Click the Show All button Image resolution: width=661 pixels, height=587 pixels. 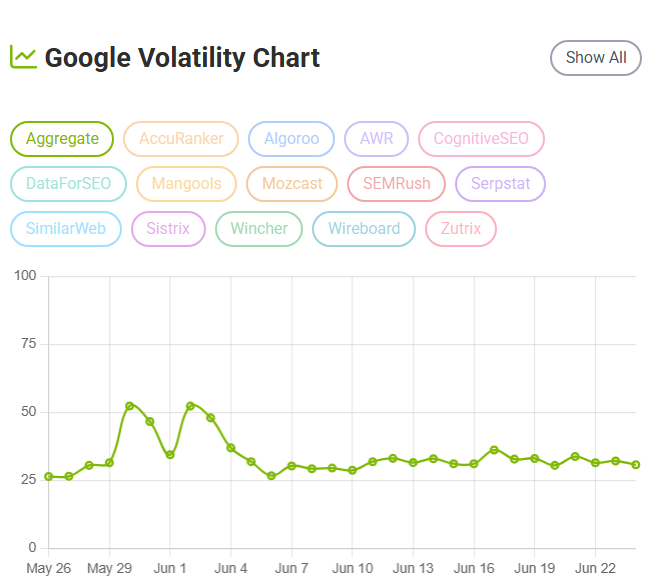click(x=596, y=58)
